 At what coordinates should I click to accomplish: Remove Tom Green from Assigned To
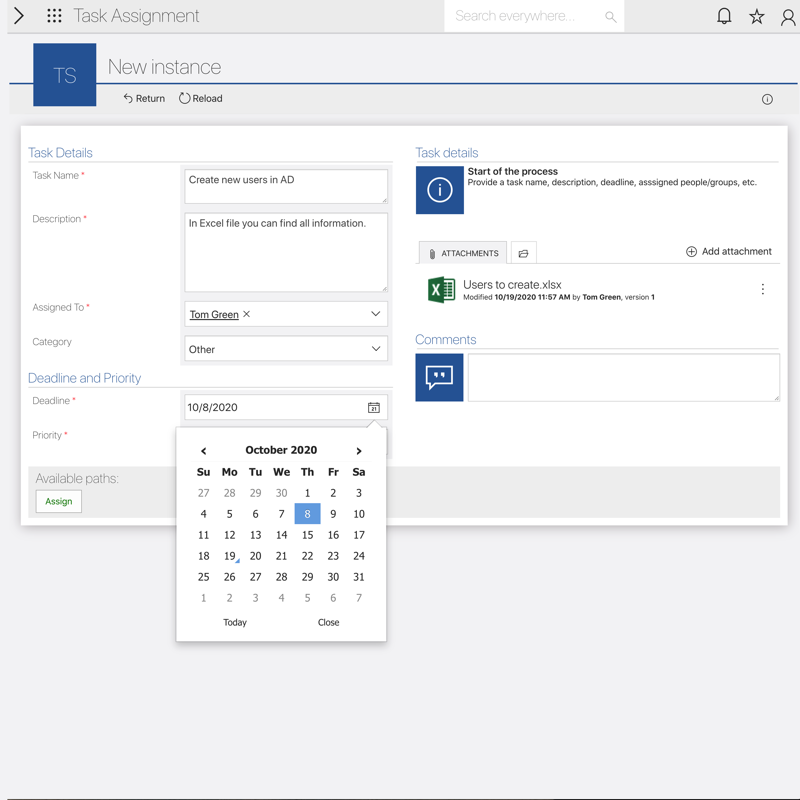pos(247,314)
